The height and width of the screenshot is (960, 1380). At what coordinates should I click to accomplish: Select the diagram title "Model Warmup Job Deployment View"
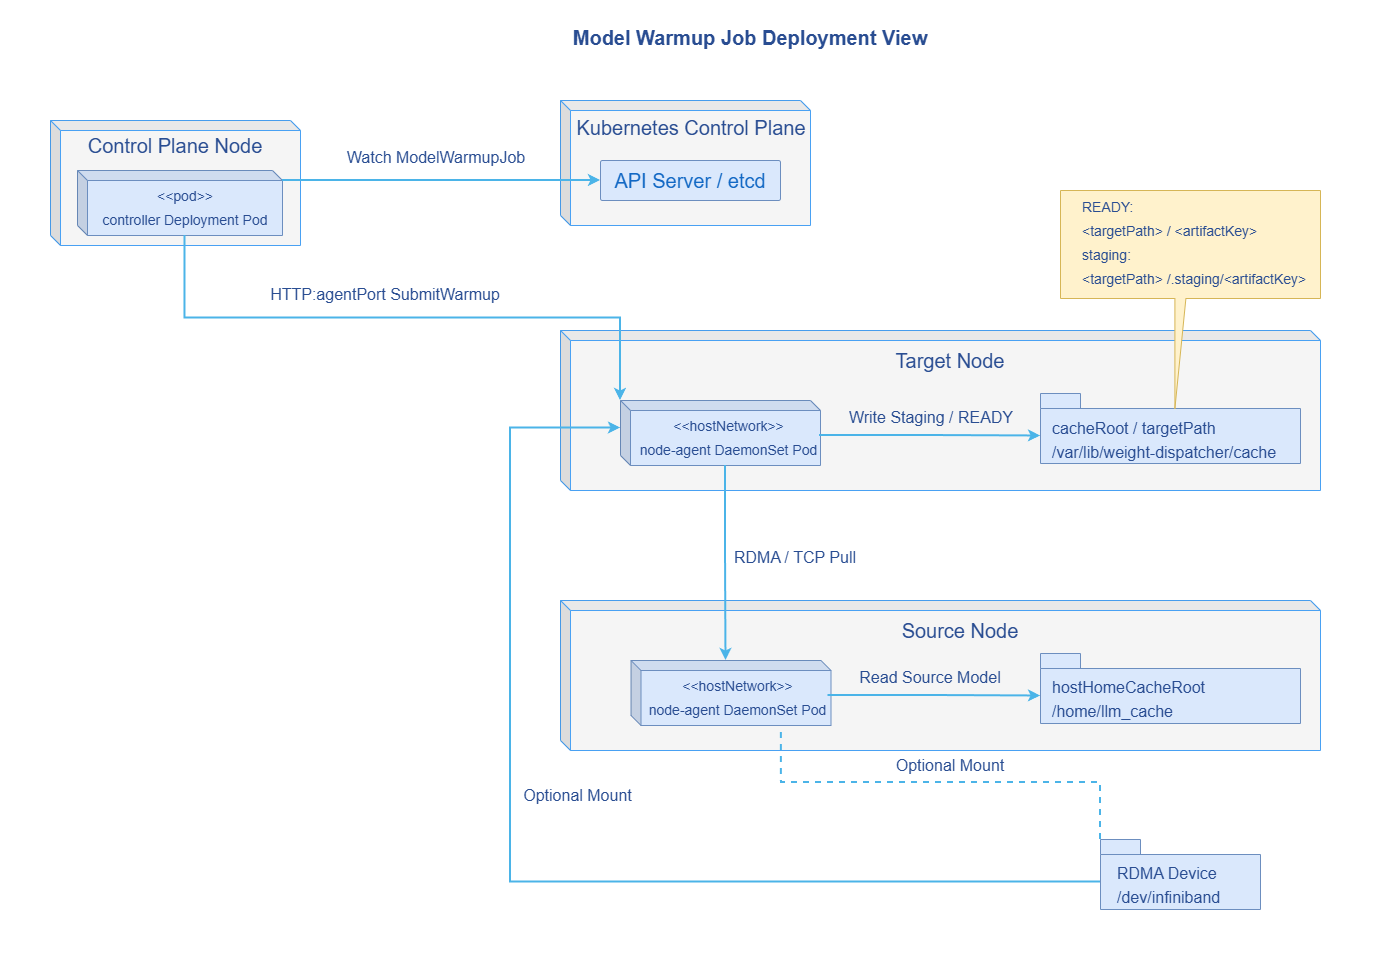point(749,38)
